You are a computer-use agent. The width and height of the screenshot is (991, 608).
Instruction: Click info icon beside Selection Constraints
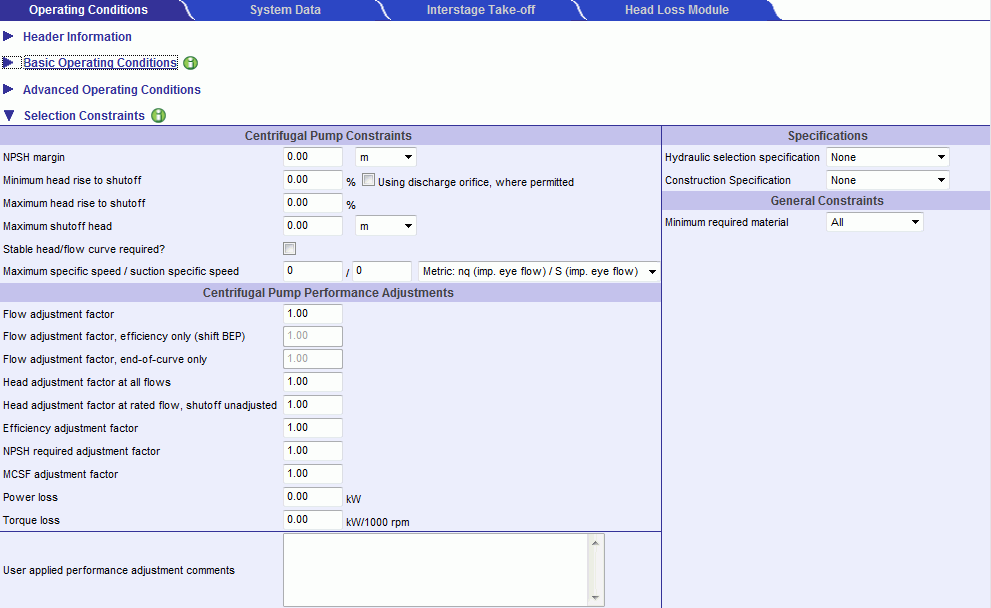click(158, 116)
